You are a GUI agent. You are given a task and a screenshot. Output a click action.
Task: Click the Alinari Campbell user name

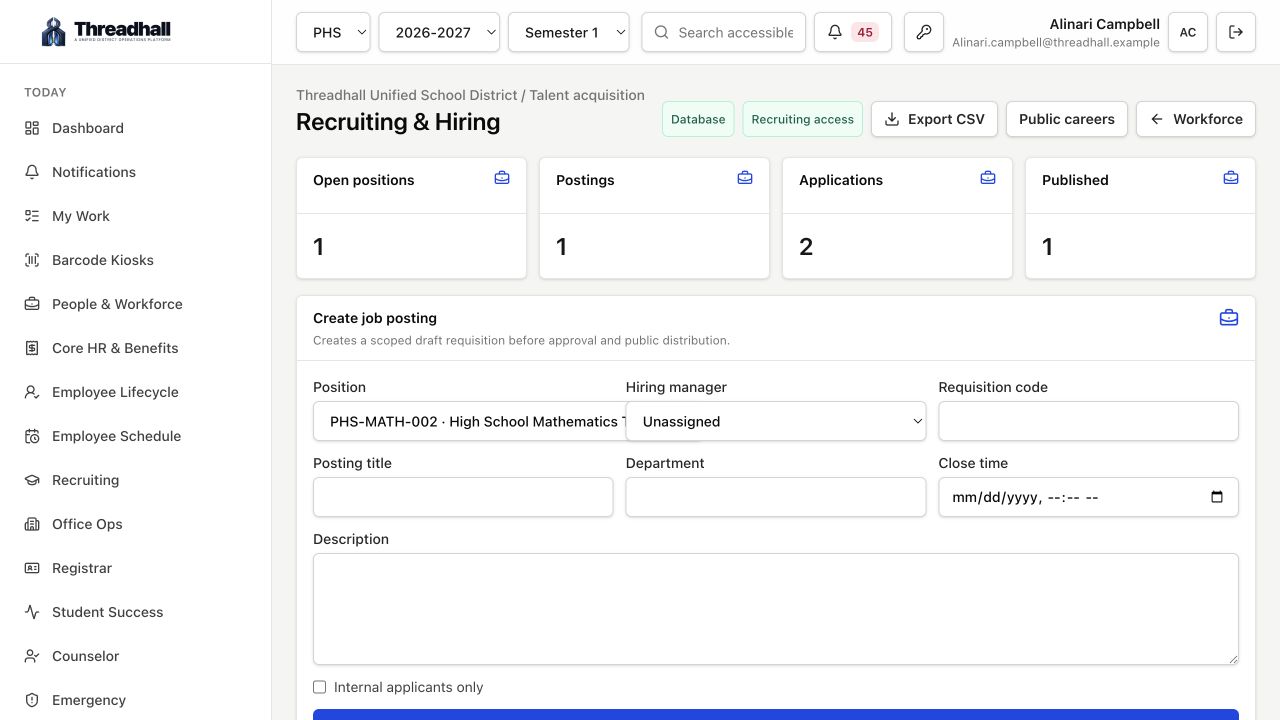pos(1105,24)
